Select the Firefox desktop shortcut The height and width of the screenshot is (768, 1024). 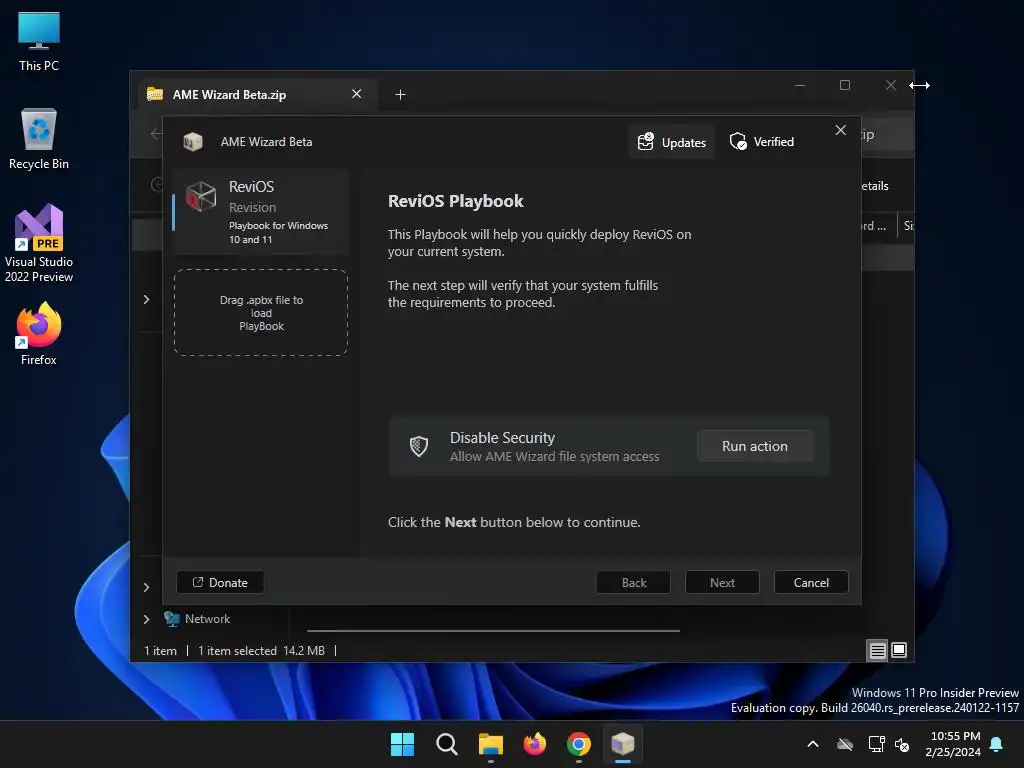tap(39, 334)
